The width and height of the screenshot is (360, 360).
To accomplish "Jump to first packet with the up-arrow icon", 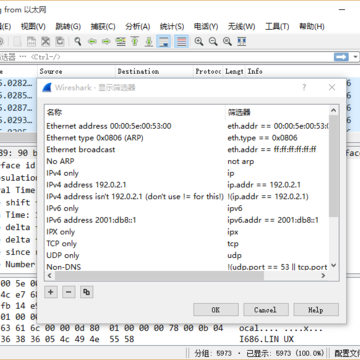I will click(x=135, y=42).
